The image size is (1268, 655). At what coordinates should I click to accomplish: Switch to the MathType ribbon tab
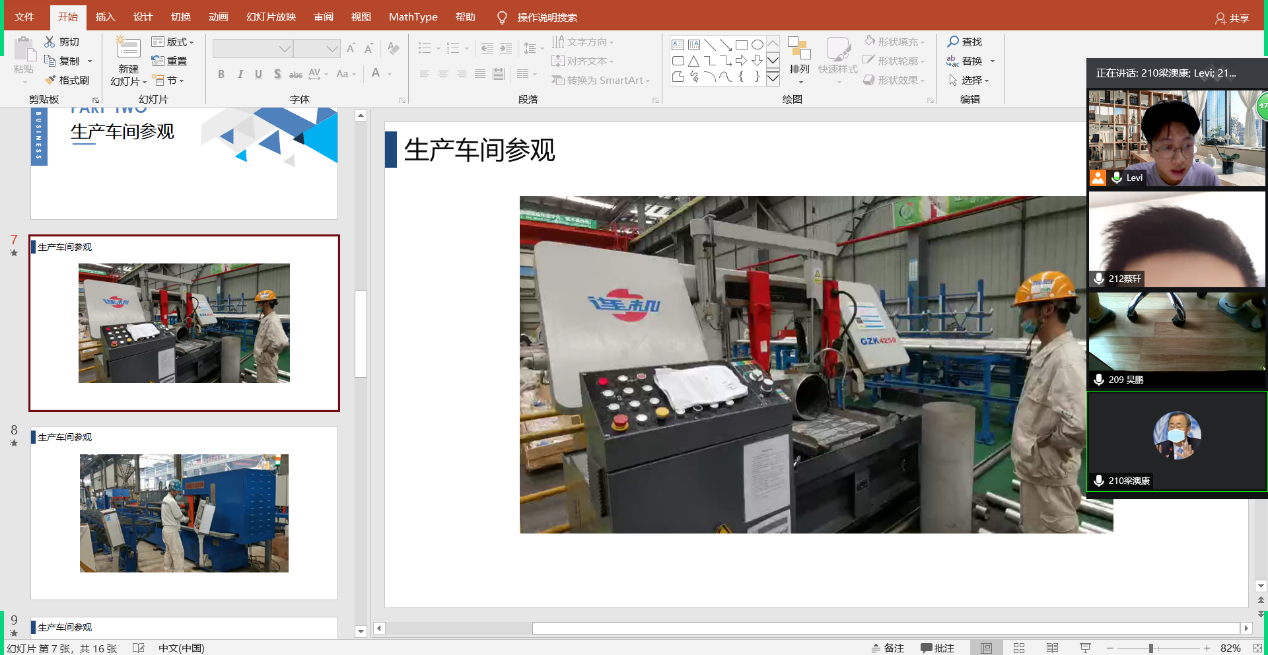pyautogui.click(x=413, y=17)
